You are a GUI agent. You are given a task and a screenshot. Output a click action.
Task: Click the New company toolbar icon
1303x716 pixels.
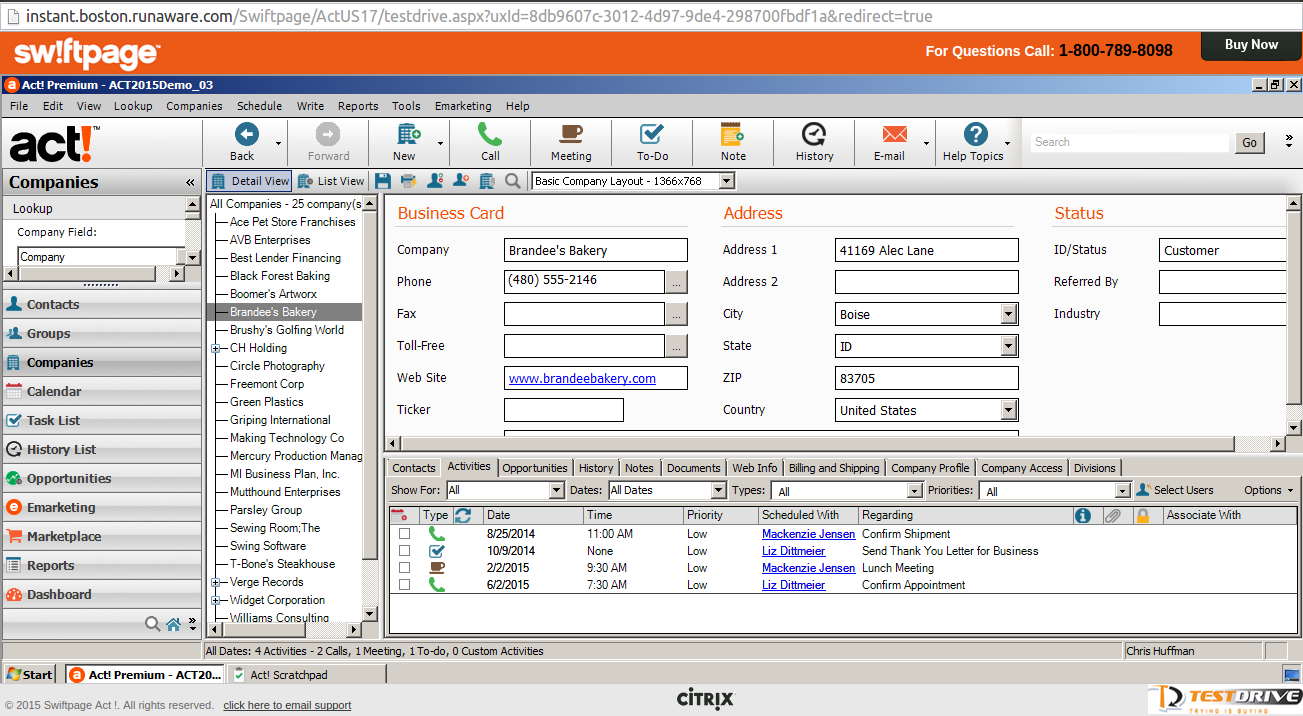point(408,135)
